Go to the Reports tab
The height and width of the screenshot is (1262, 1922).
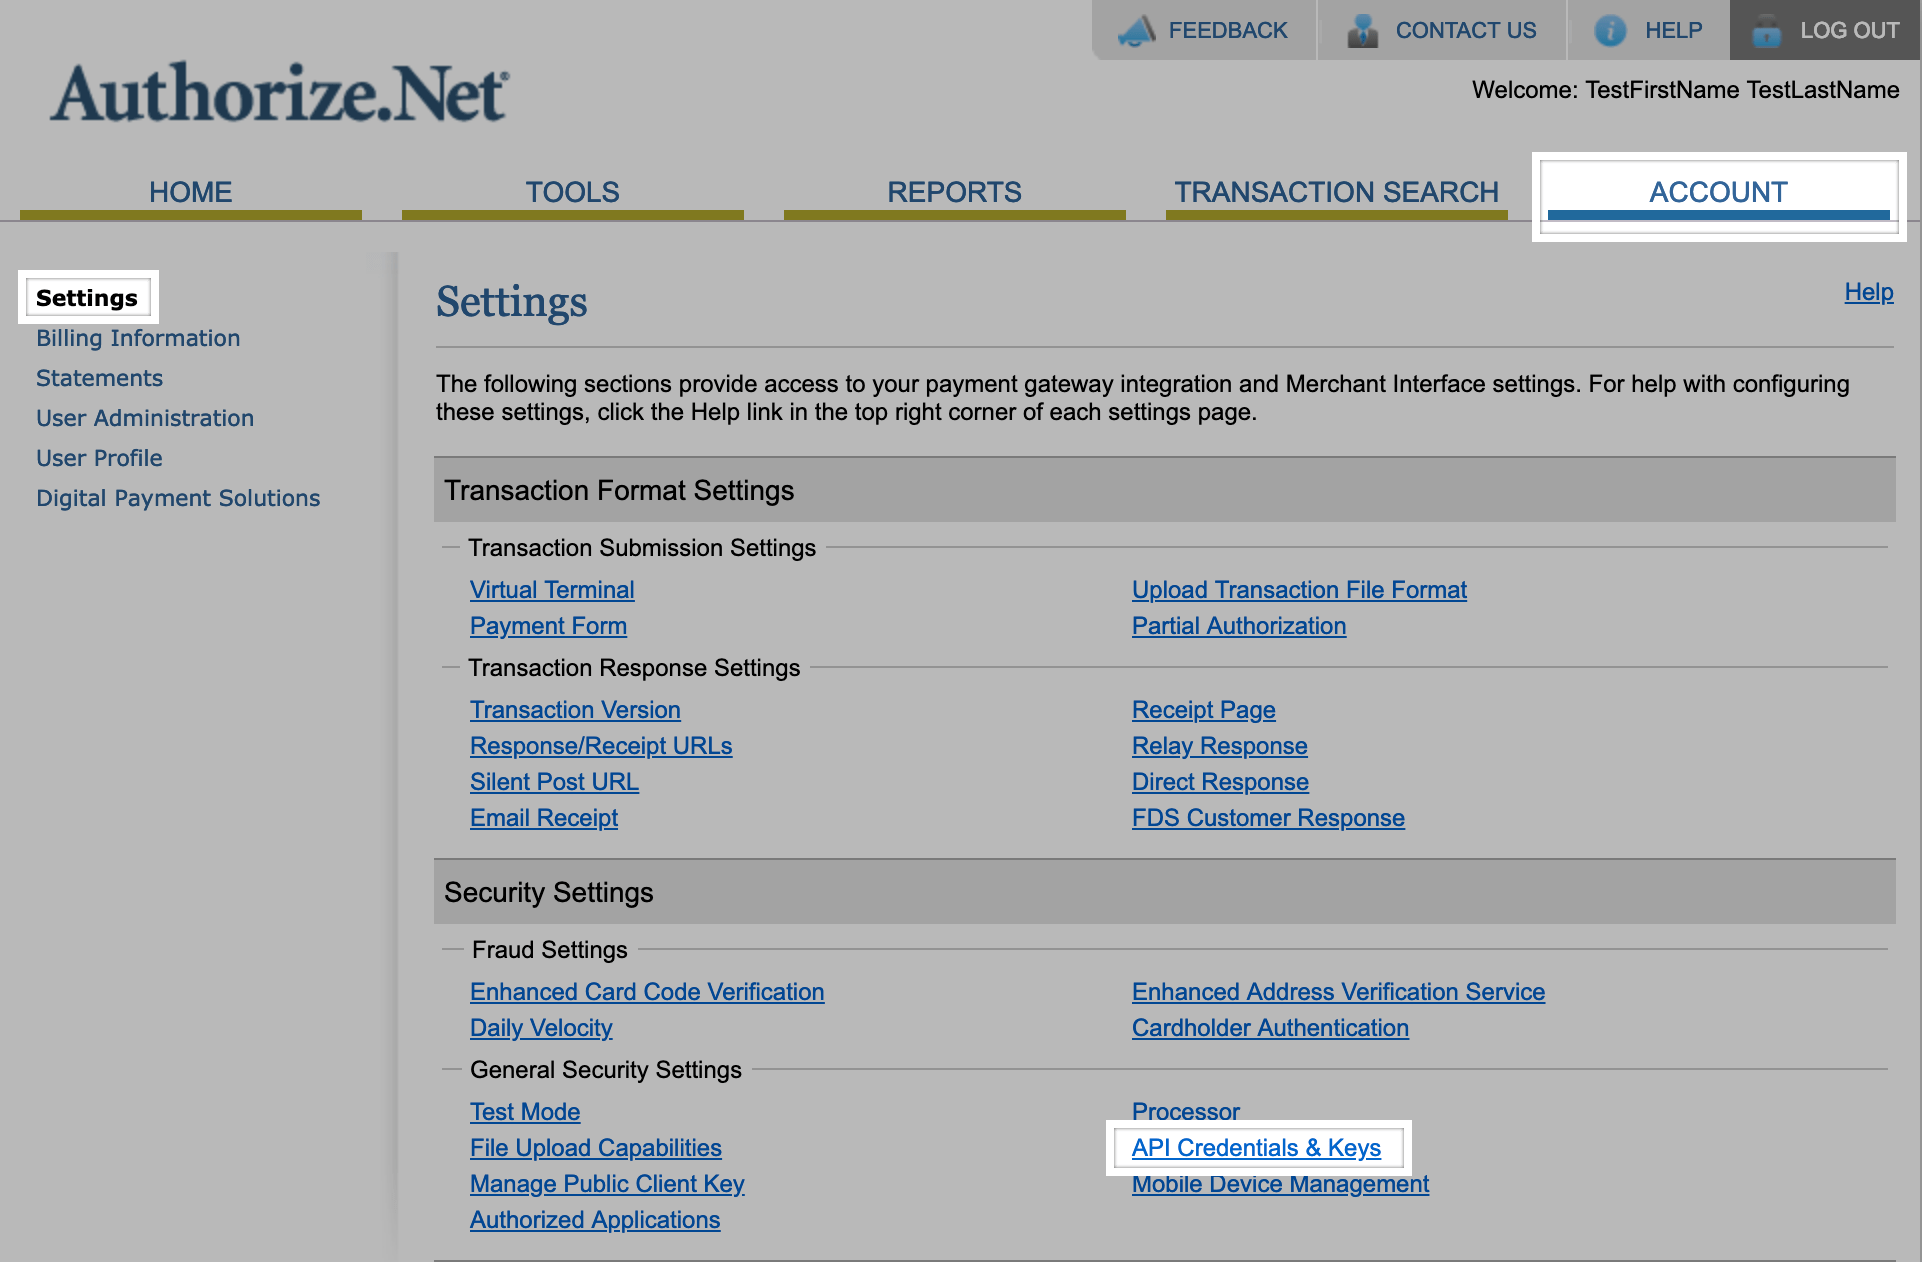coord(954,192)
